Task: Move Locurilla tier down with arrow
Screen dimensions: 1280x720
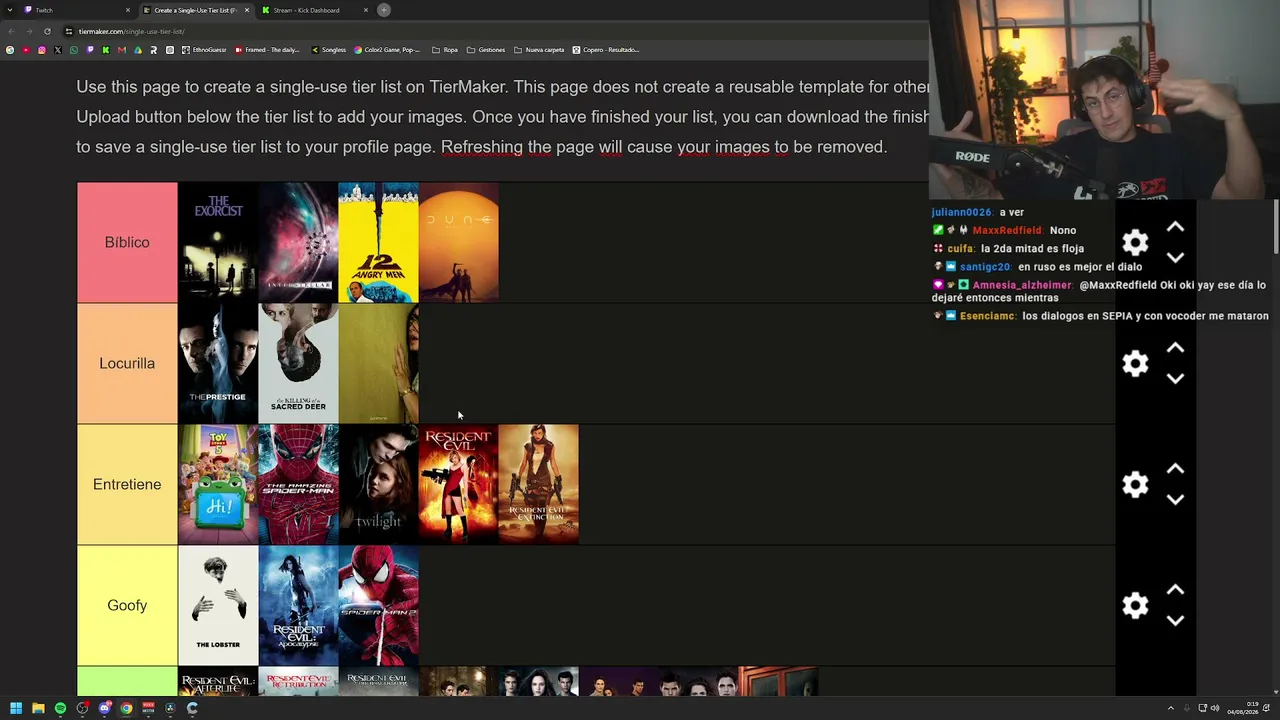Action: [1175, 379]
